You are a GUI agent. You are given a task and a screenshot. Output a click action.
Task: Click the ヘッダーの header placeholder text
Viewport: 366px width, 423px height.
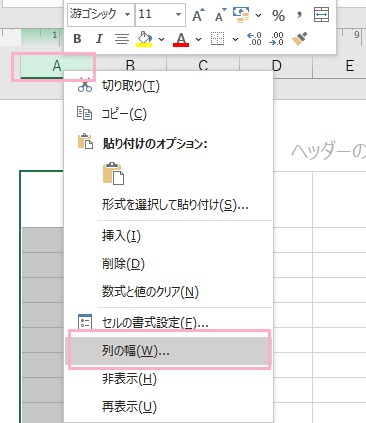pos(328,151)
